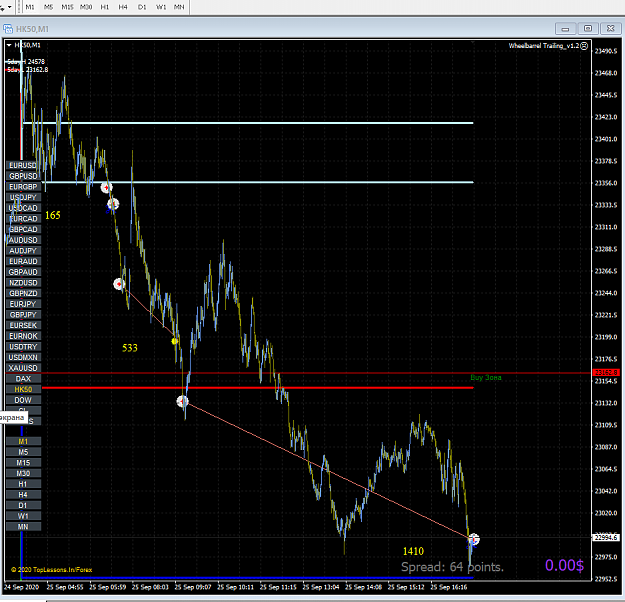The width and height of the screenshot is (625, 602).
Task: Switch chart to GBPCAD symbol button
Action: [x=23, y=229]
